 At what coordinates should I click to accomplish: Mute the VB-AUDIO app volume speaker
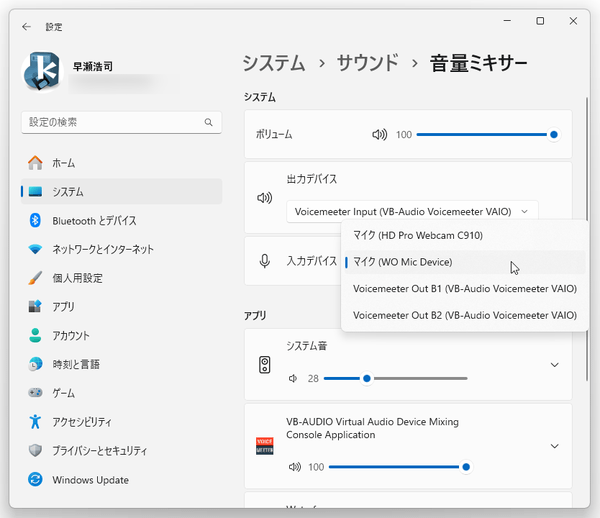pos(295,467)
